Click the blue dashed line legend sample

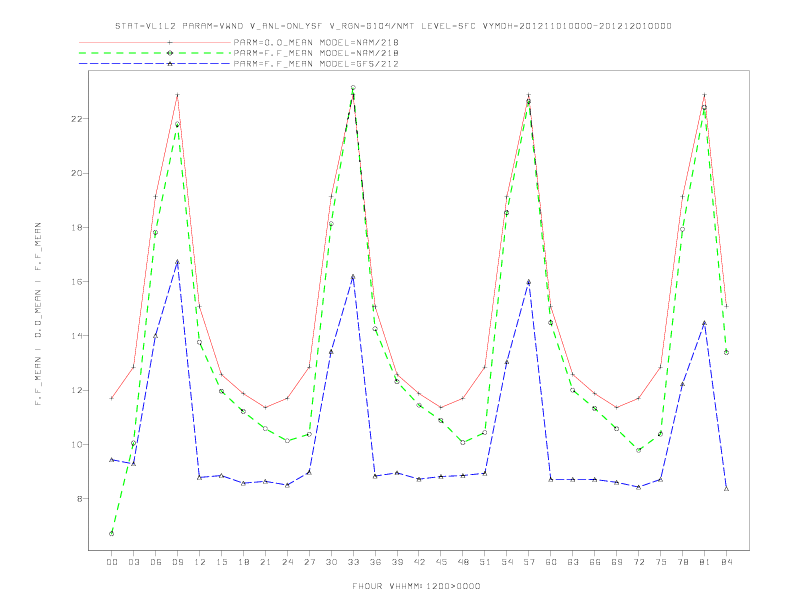155,64
